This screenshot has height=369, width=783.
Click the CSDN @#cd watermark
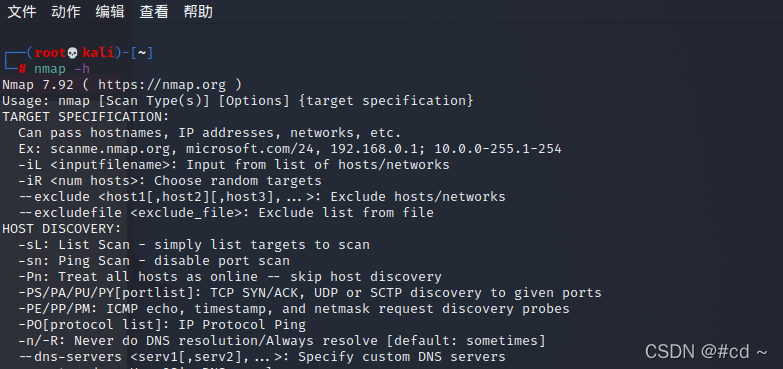click(x=706, y=352)
